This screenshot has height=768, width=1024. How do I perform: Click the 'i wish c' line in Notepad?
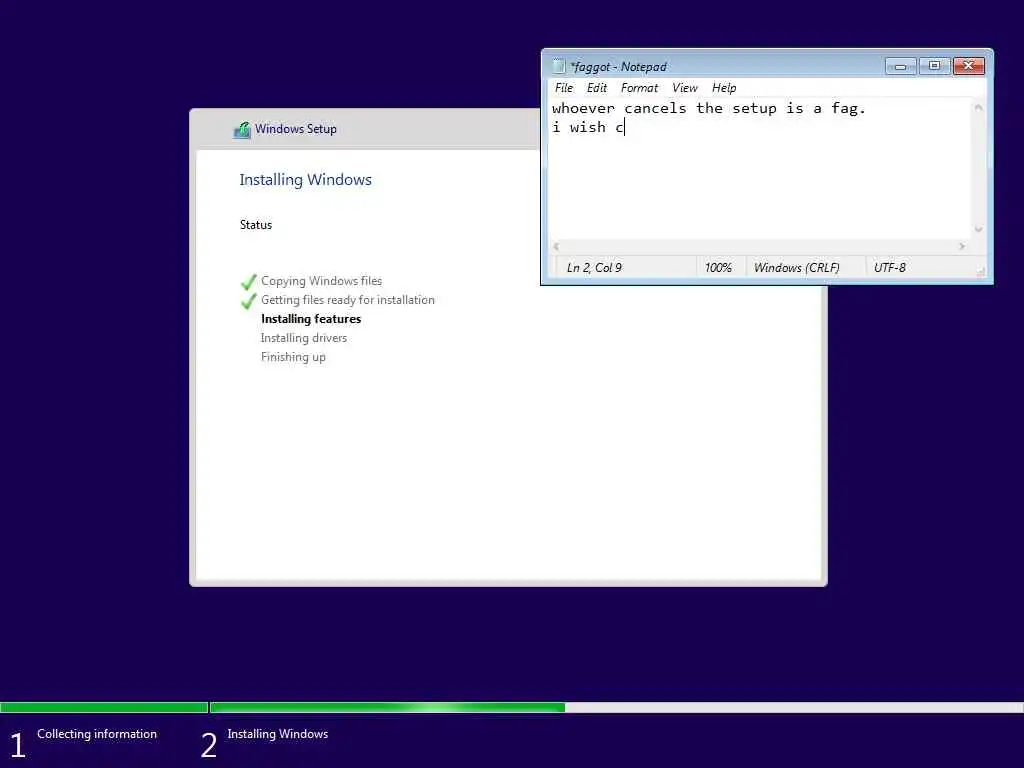click(x=588, y=127)
